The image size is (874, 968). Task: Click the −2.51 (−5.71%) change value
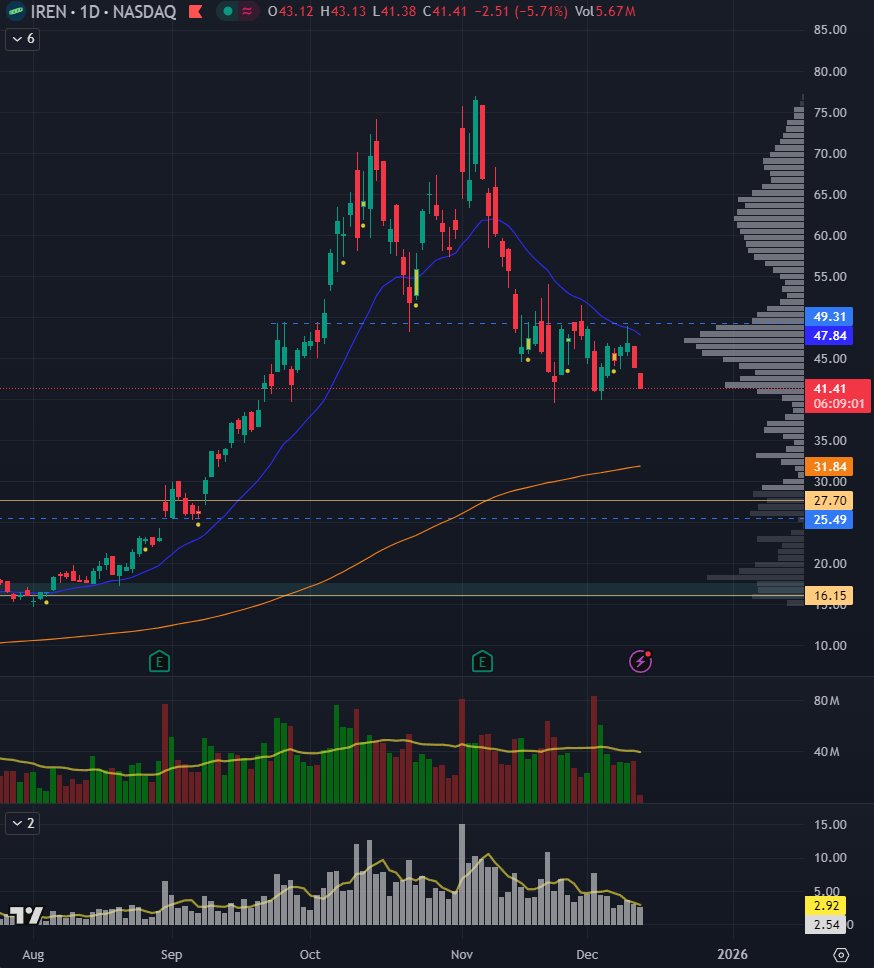click(x=520, y=11)
